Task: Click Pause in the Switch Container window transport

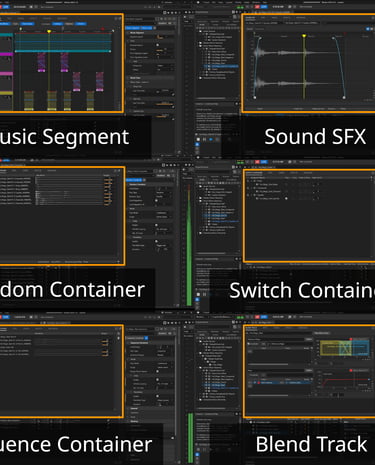Action: 205,294
